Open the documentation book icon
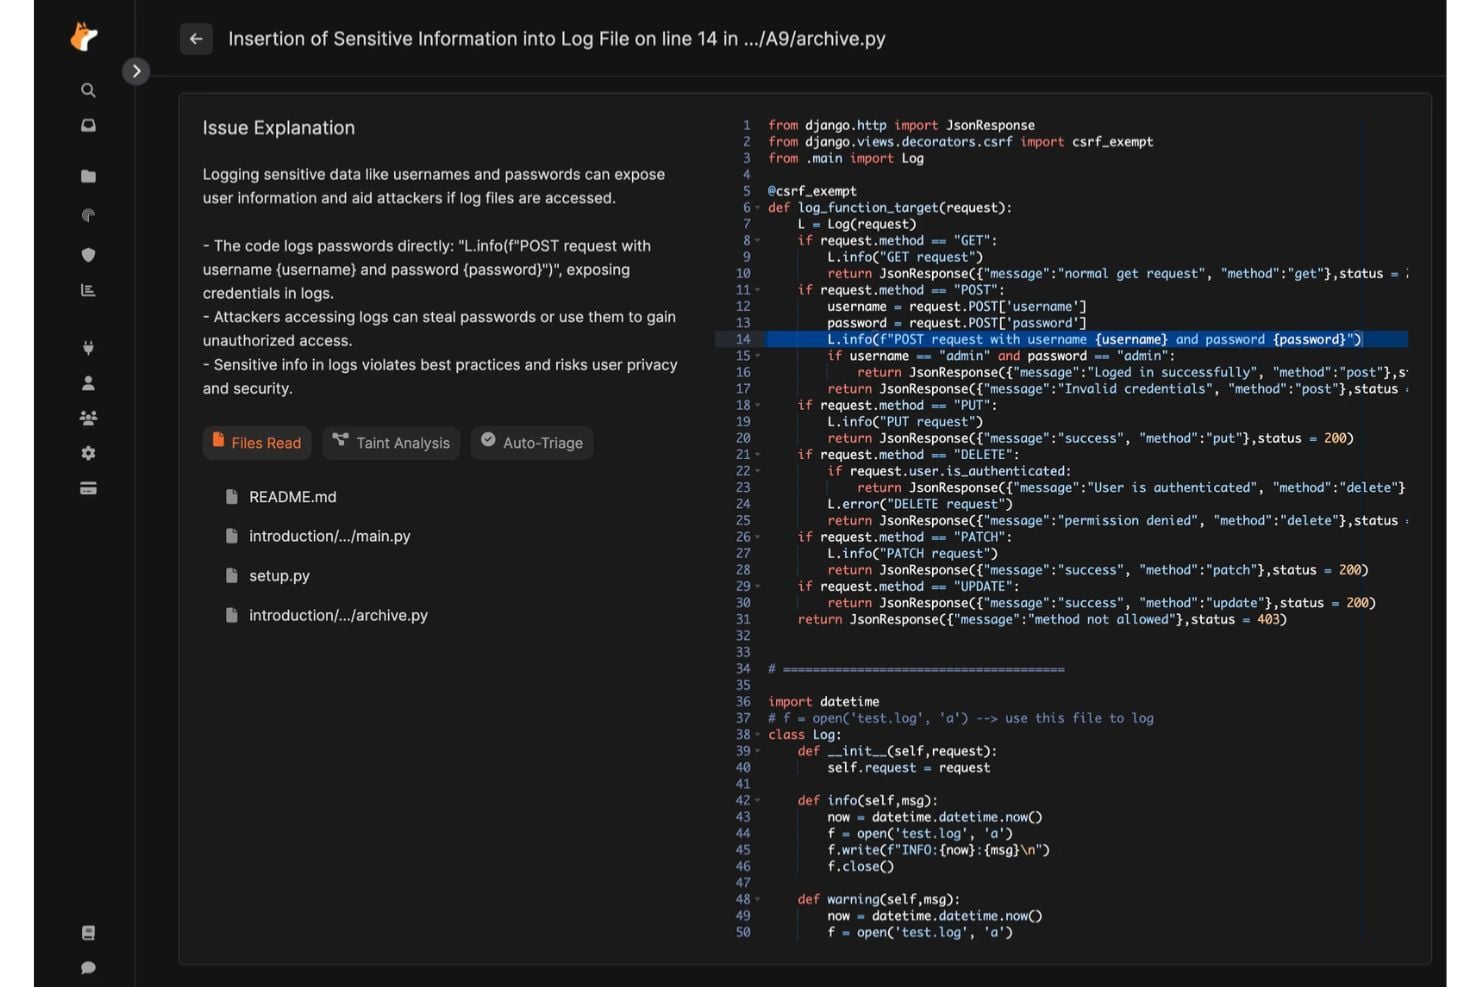1480x987 pixels. pos(88,933)
